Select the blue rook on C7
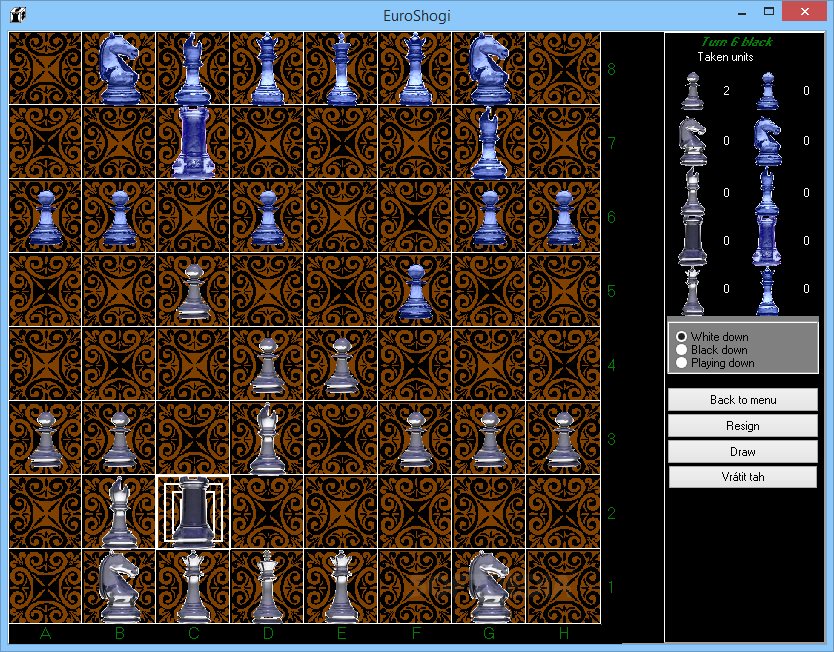This screenshot has width=834, height=652. pyautogui.click(x=193, y=141)
